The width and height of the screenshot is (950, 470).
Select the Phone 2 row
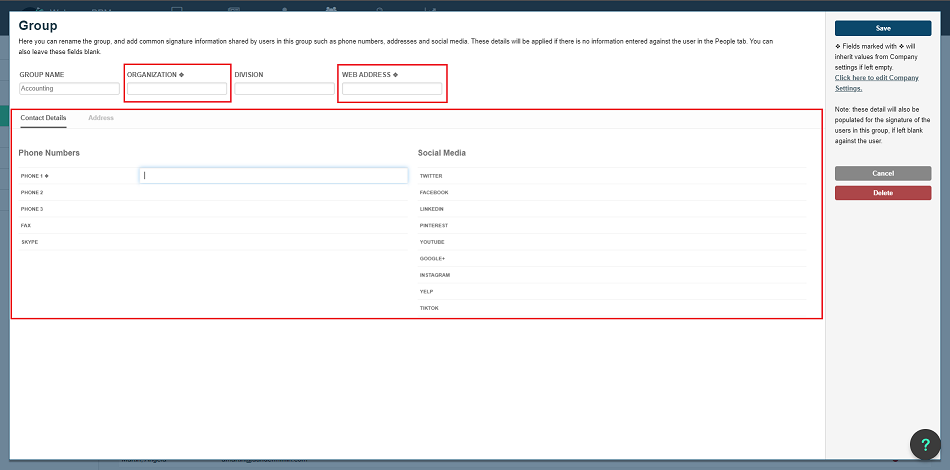point(213,192)
